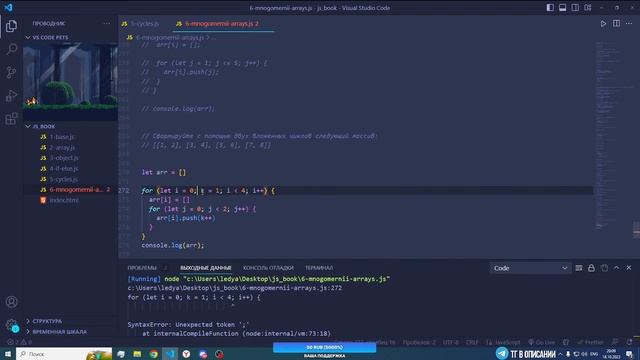This screenshot has width=640, height=360.
Task: Click the error file path link in output
Action: pyautogui.click(x=235, y=288)
